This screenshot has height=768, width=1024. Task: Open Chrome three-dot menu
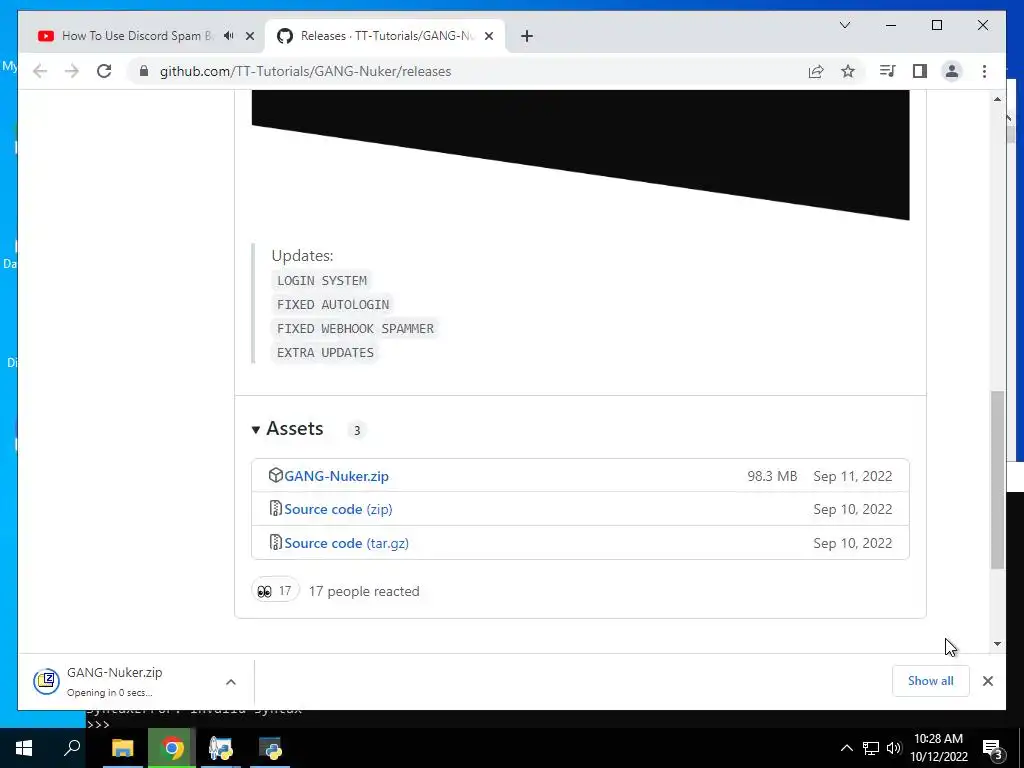coord(984,71)
